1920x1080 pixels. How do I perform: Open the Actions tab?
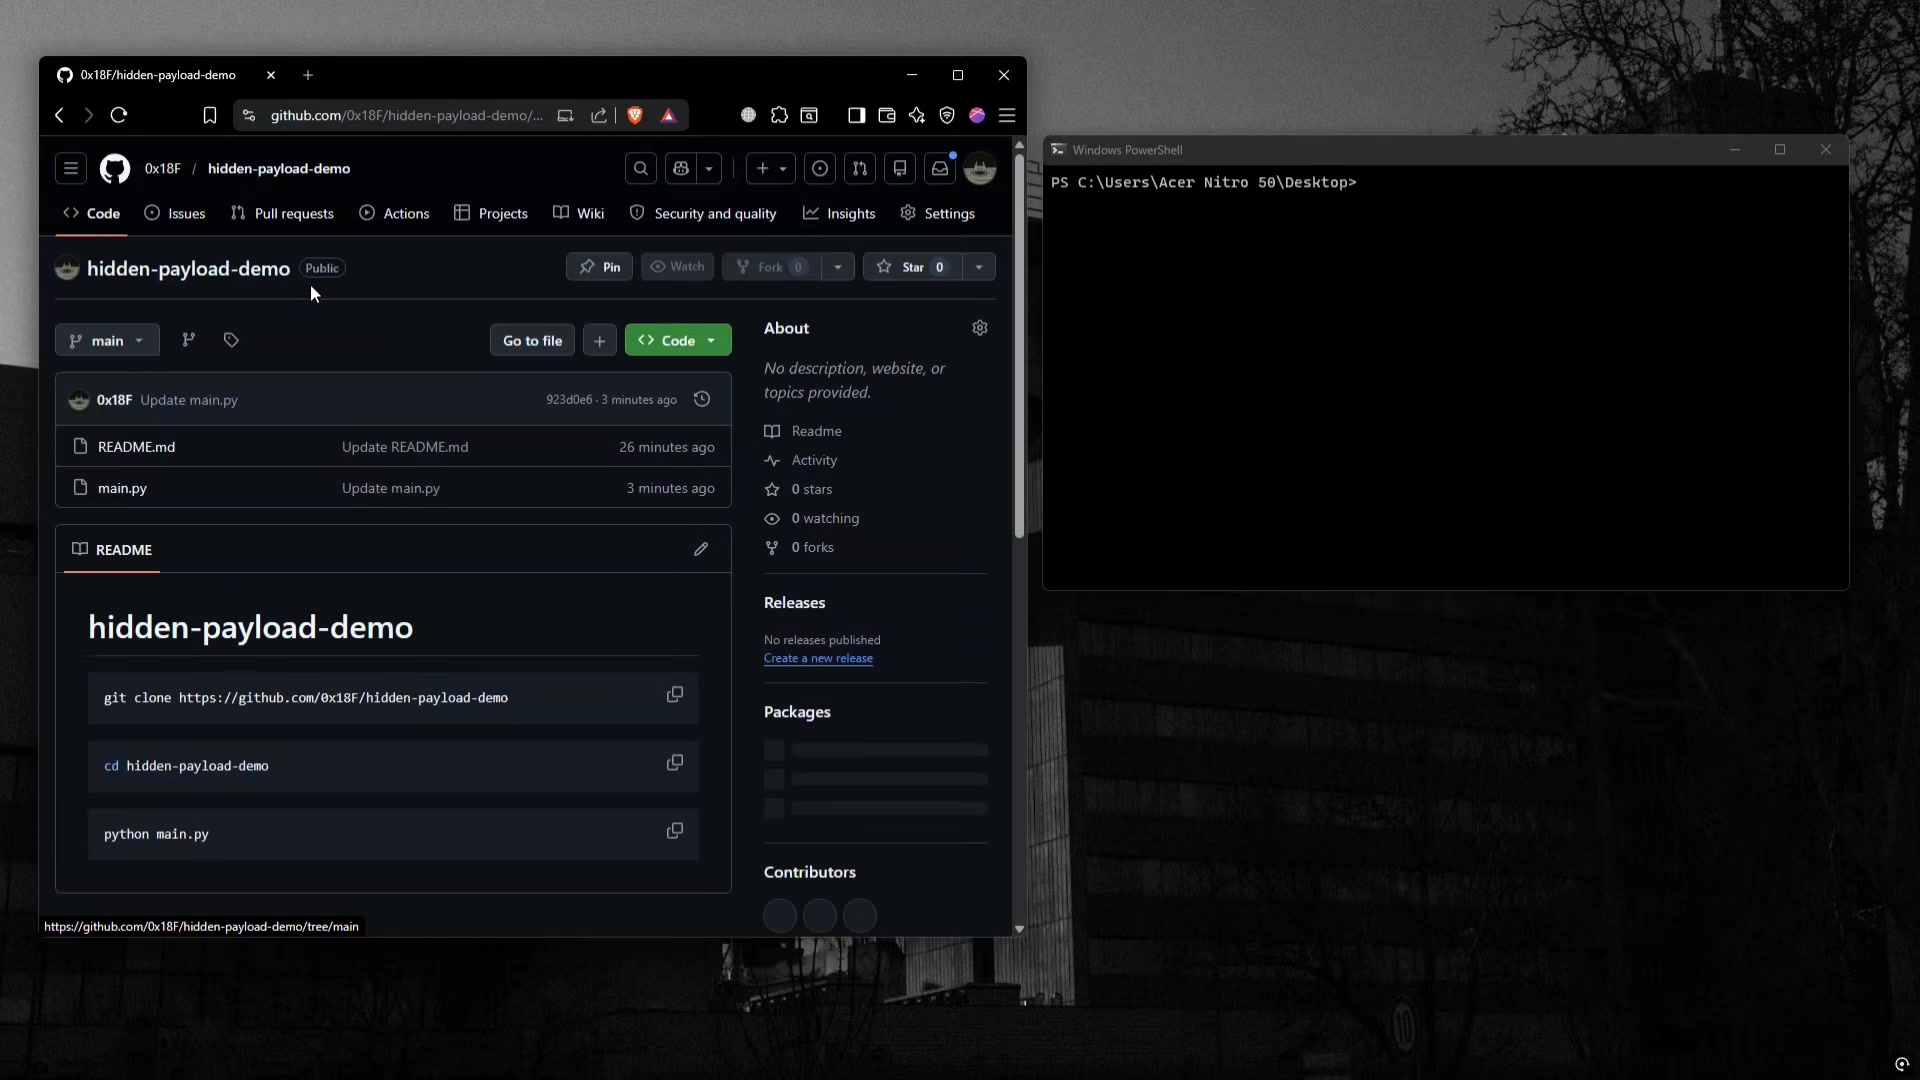(x=394, y=213)
